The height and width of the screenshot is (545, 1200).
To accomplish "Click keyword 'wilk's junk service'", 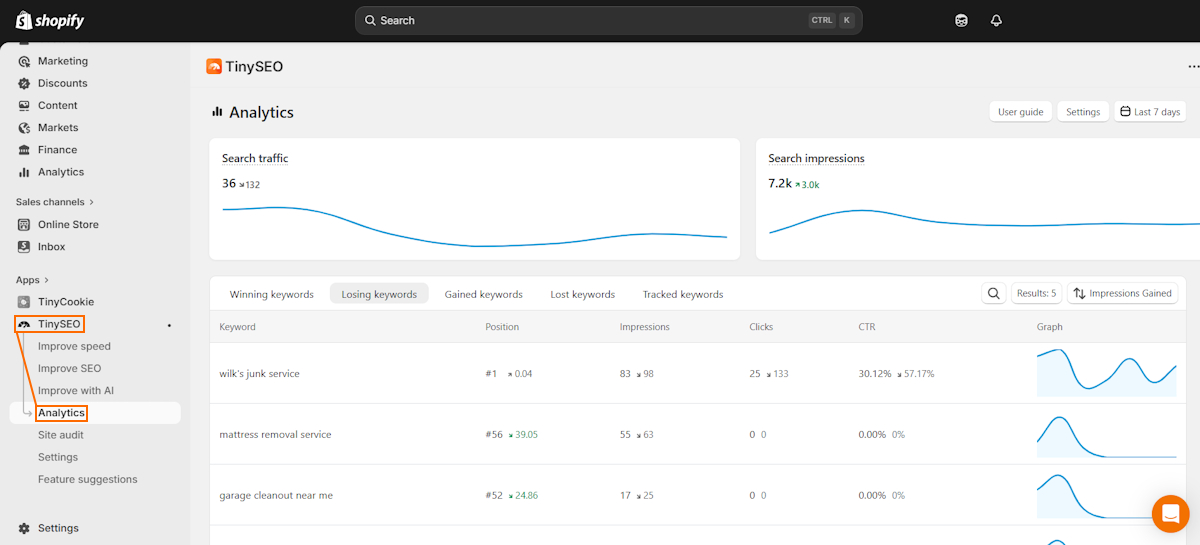I will coord(259,374).
